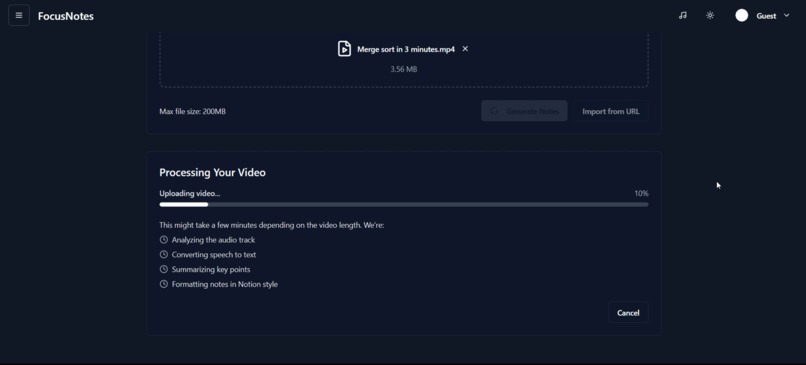
Task: Click the Summarizing key points line
Action: 211,269
